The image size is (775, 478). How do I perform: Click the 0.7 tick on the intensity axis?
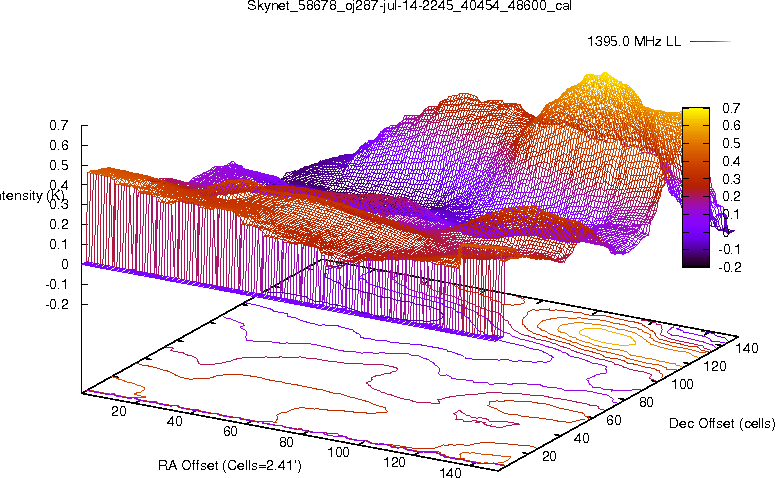[x=58, y=126]
